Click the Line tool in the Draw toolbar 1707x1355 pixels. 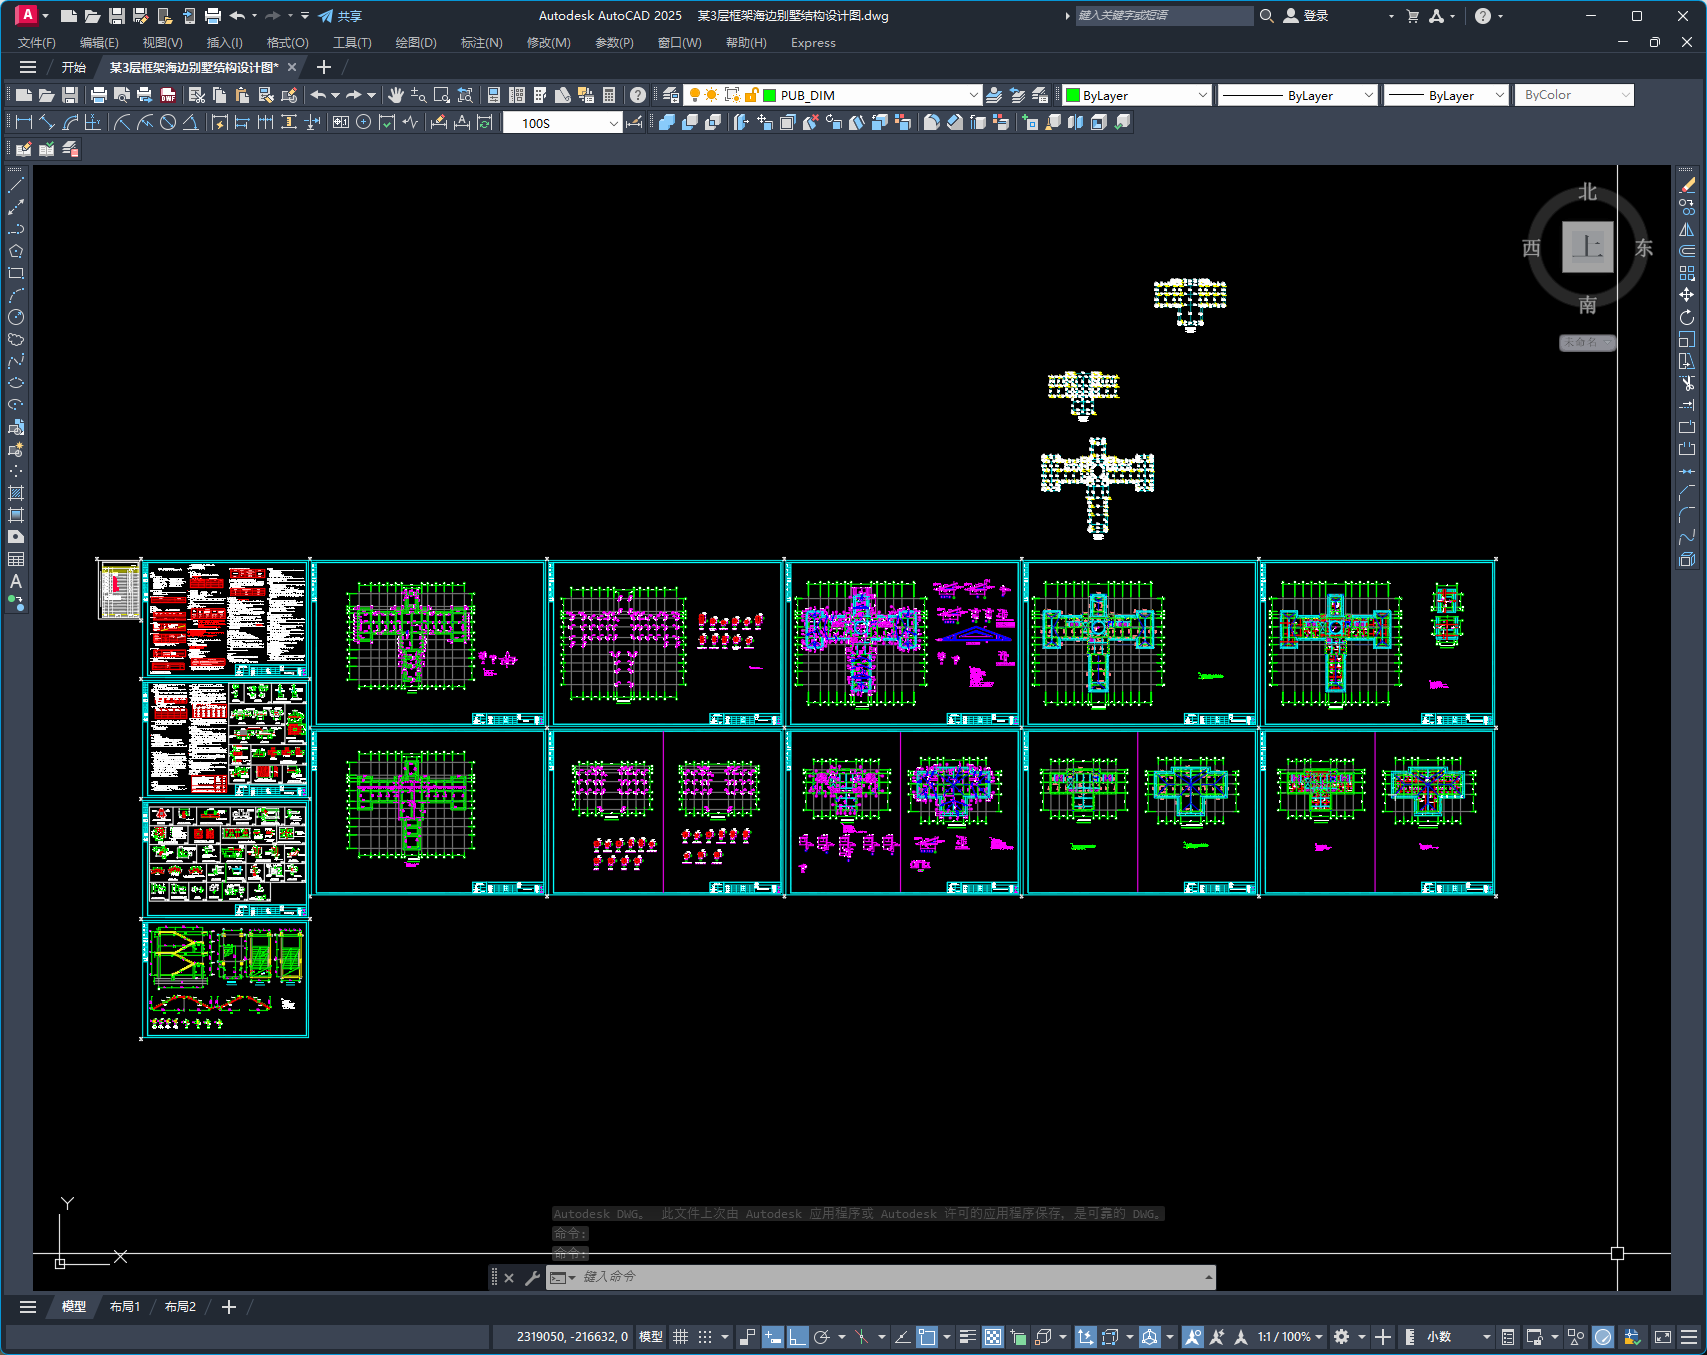tap(16, 185)
